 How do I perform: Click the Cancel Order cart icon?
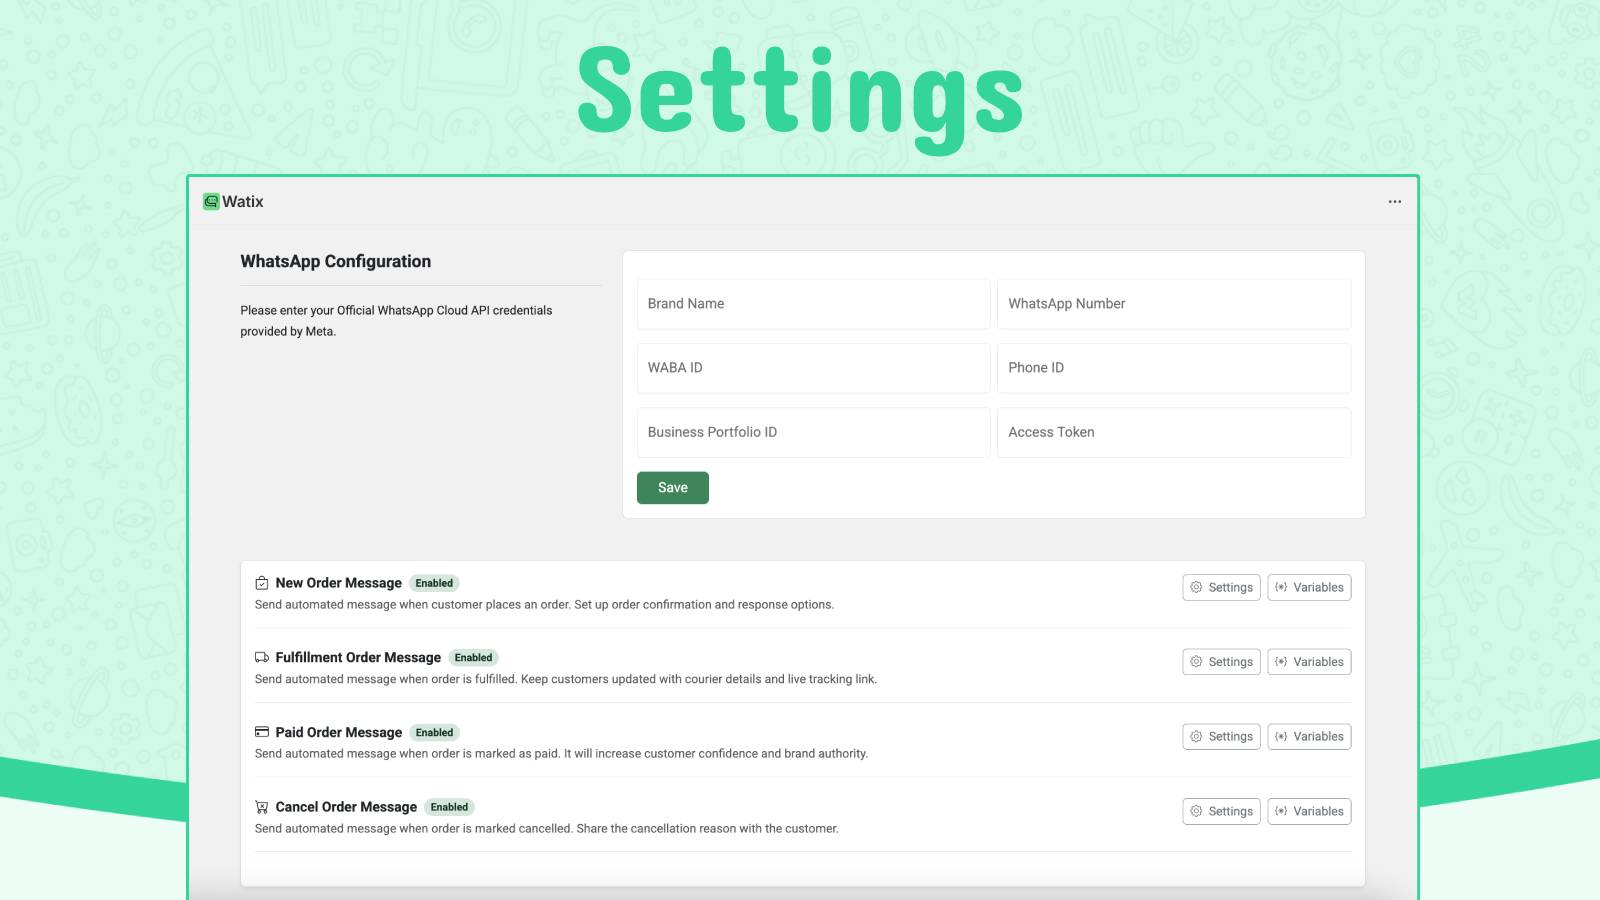click(262, 807)
